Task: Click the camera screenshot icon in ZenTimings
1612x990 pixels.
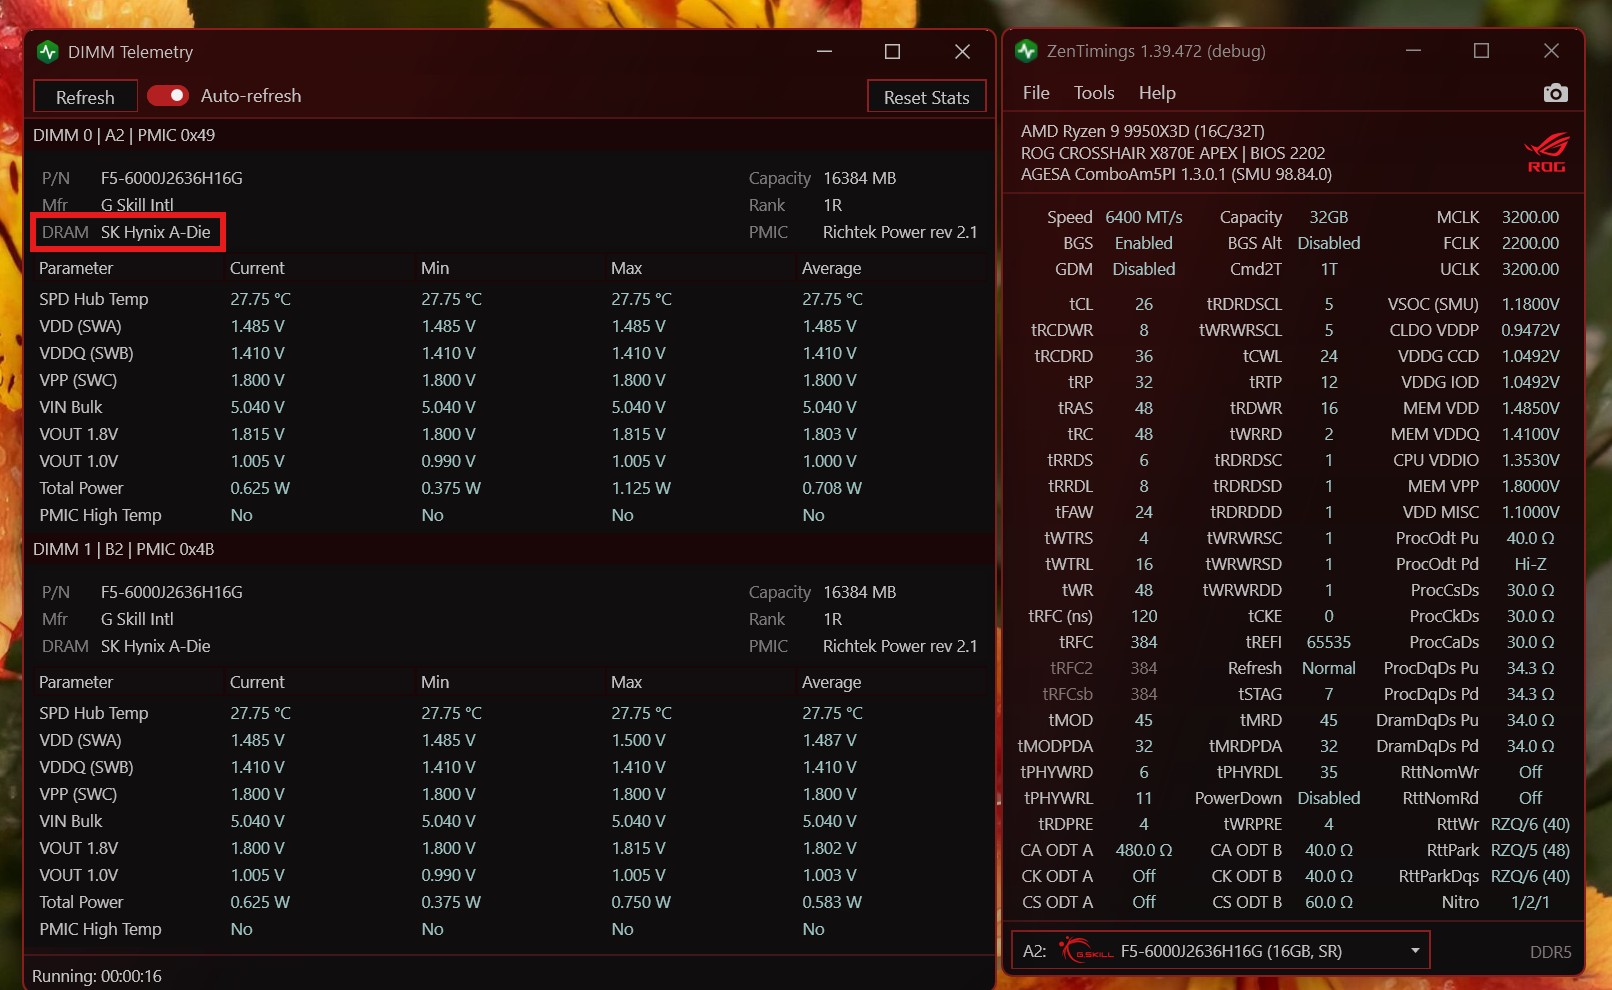Action: point(1555,93)
